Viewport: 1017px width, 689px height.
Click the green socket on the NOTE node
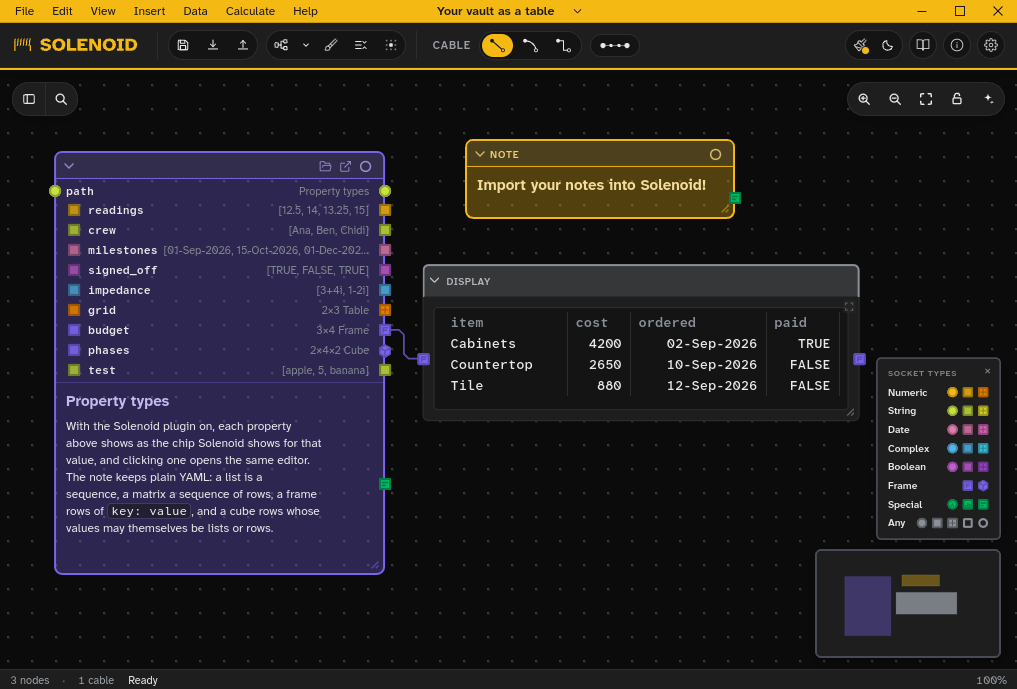click(735, 198)
